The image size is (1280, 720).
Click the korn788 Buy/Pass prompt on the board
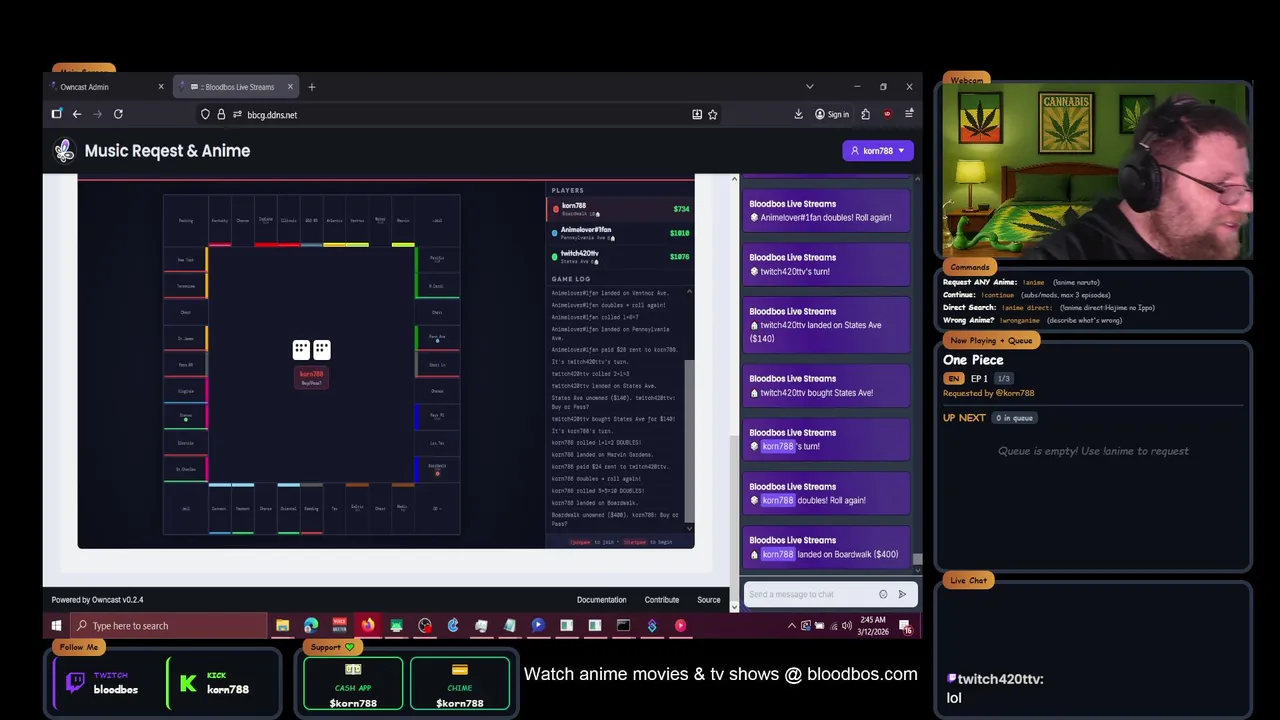coord(311,378)
